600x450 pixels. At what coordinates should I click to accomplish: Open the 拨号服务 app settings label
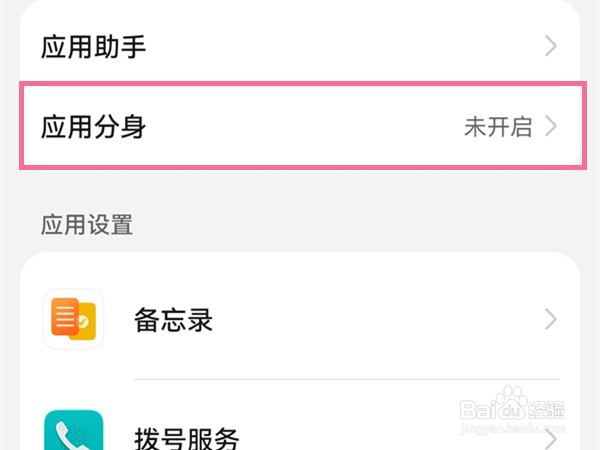[186, 438]
